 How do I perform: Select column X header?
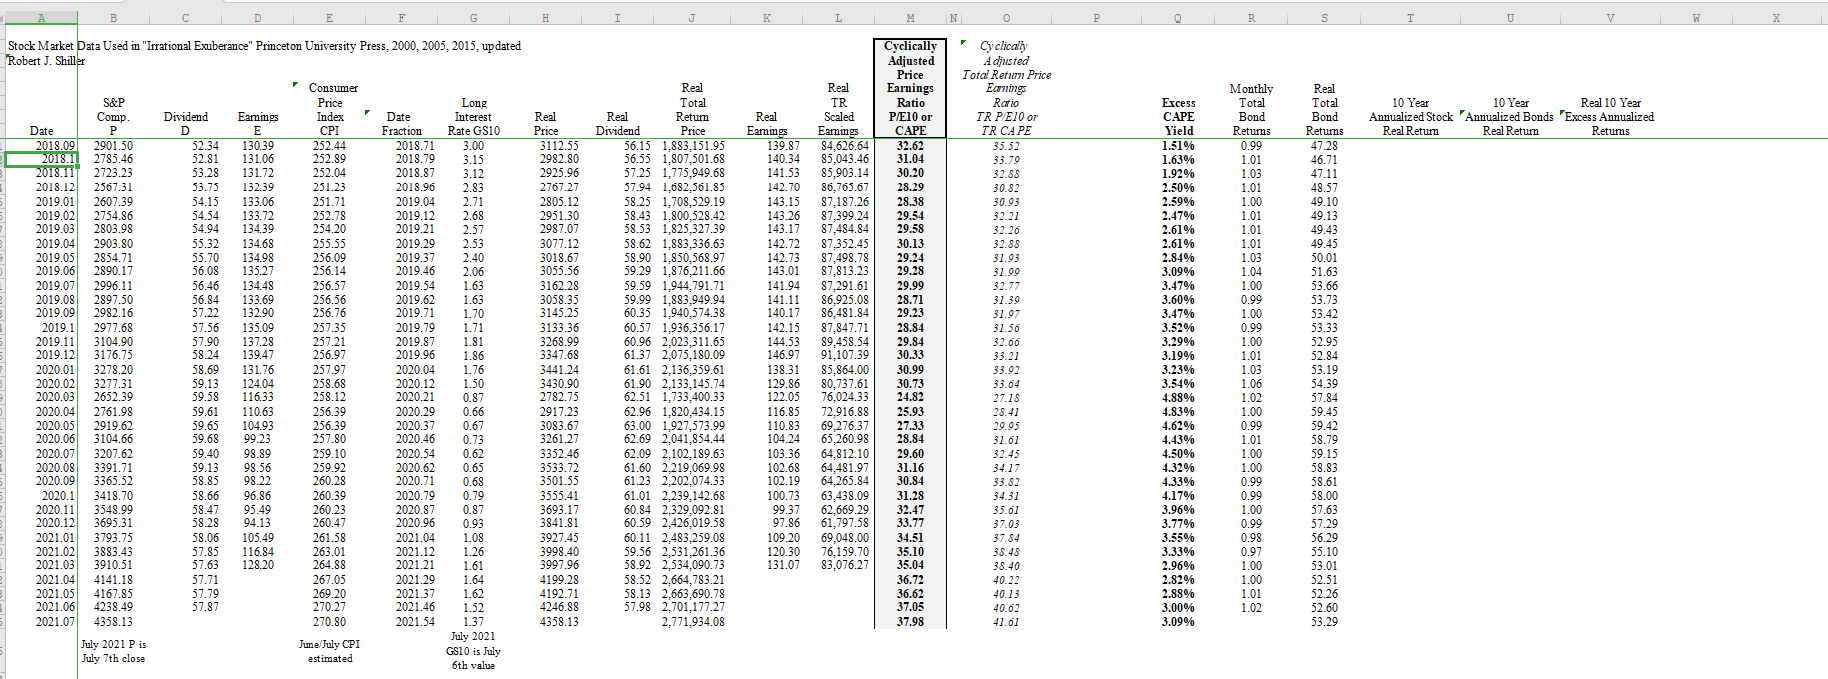(1776, 17)
